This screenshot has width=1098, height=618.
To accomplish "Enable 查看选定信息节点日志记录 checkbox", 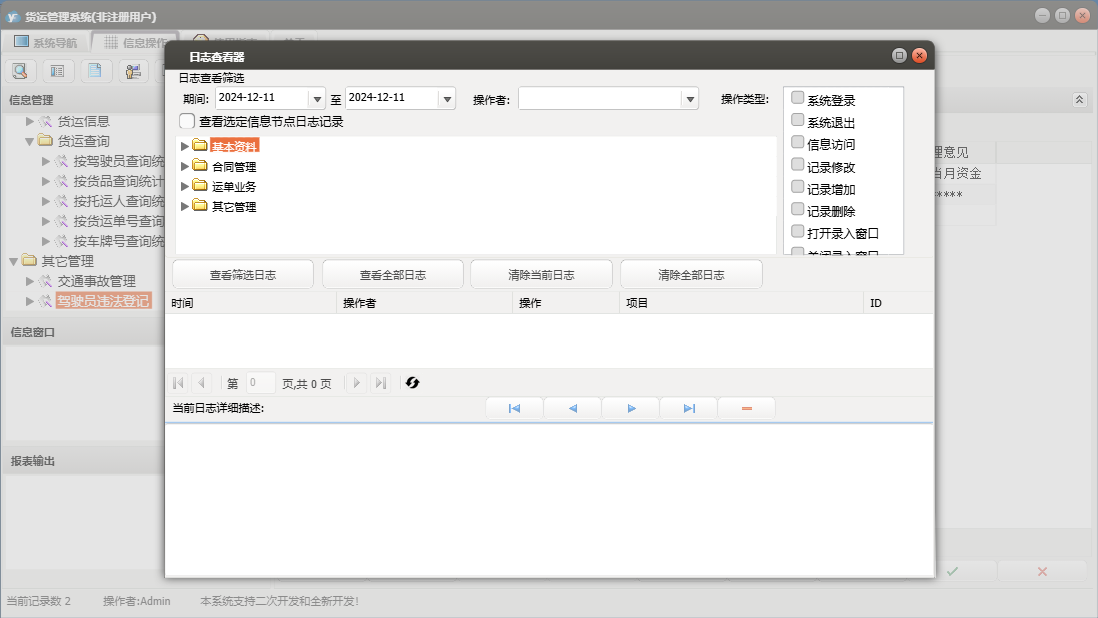I will pyautogui.click(x=187, y=121).
